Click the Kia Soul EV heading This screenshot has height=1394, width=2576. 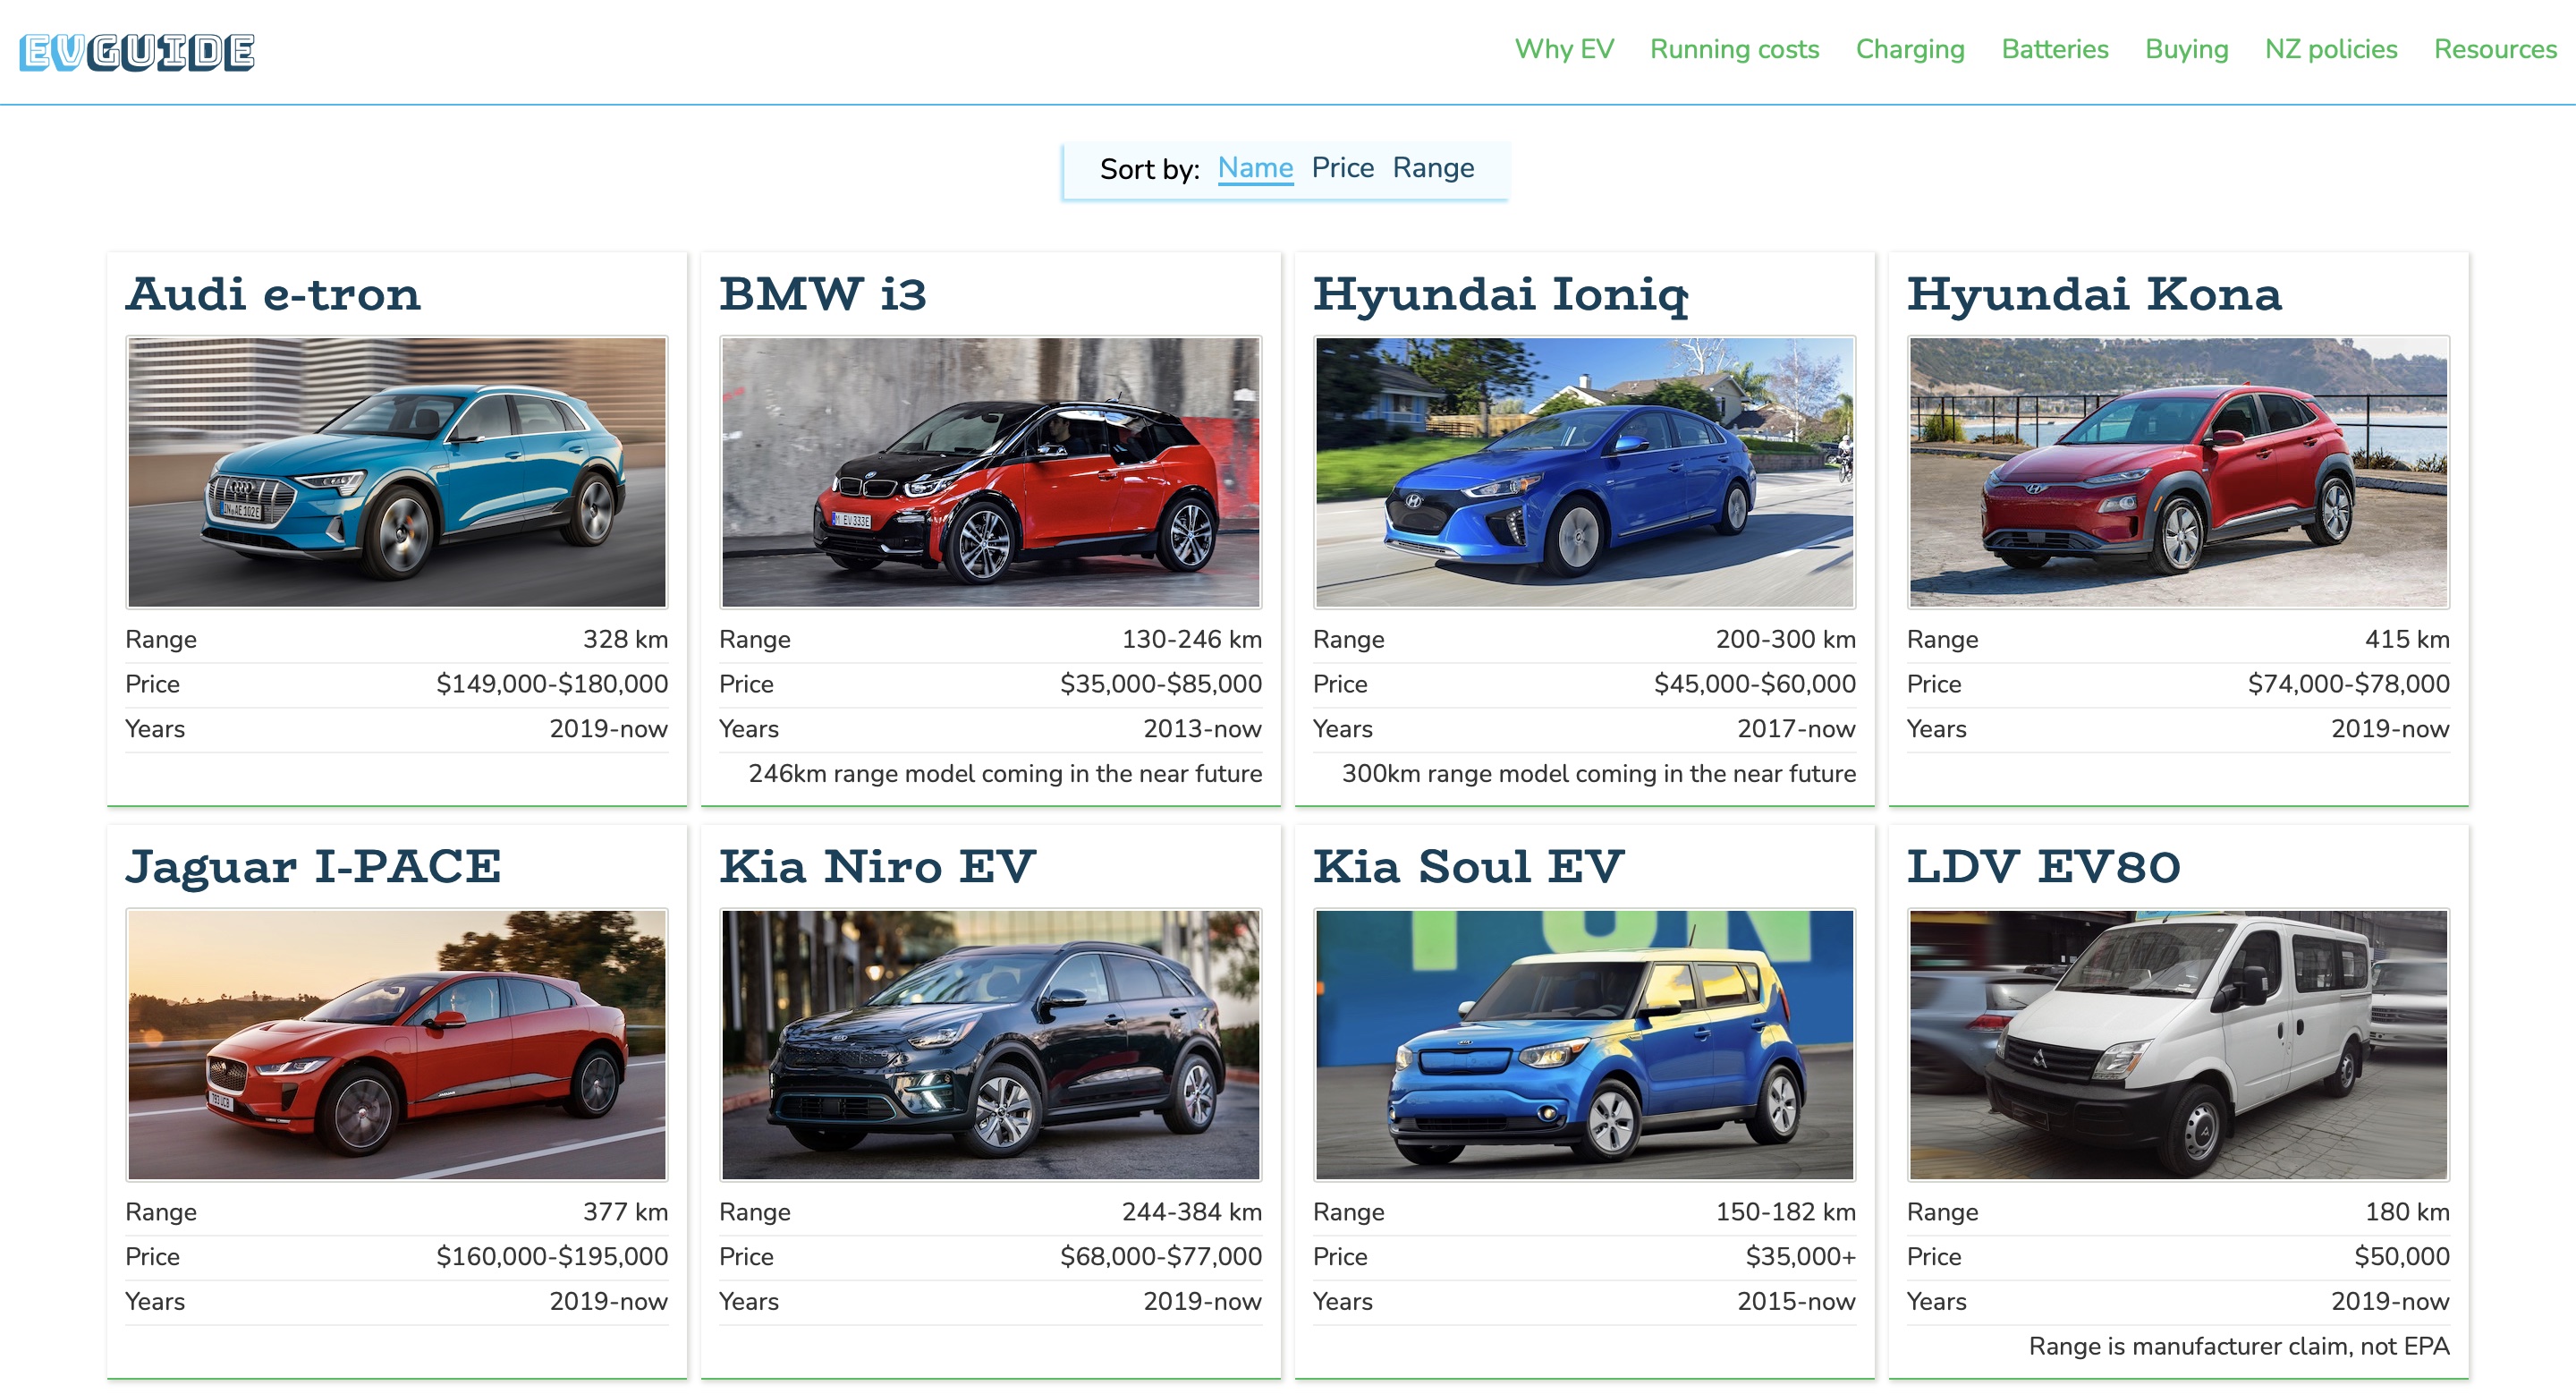click(x=1468, y=867)
